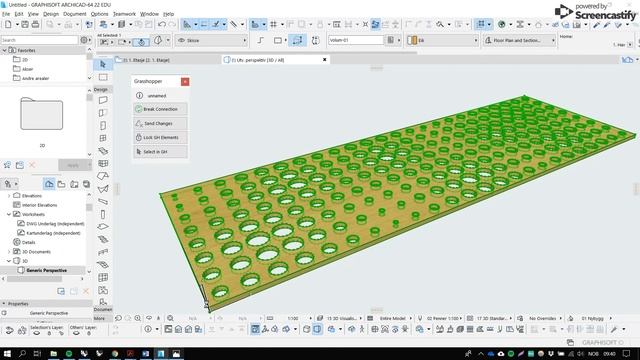This screenshot has width=640, height=360.
Task: Click the Volum-01 ID input field
Action: (x=356, y=40)
